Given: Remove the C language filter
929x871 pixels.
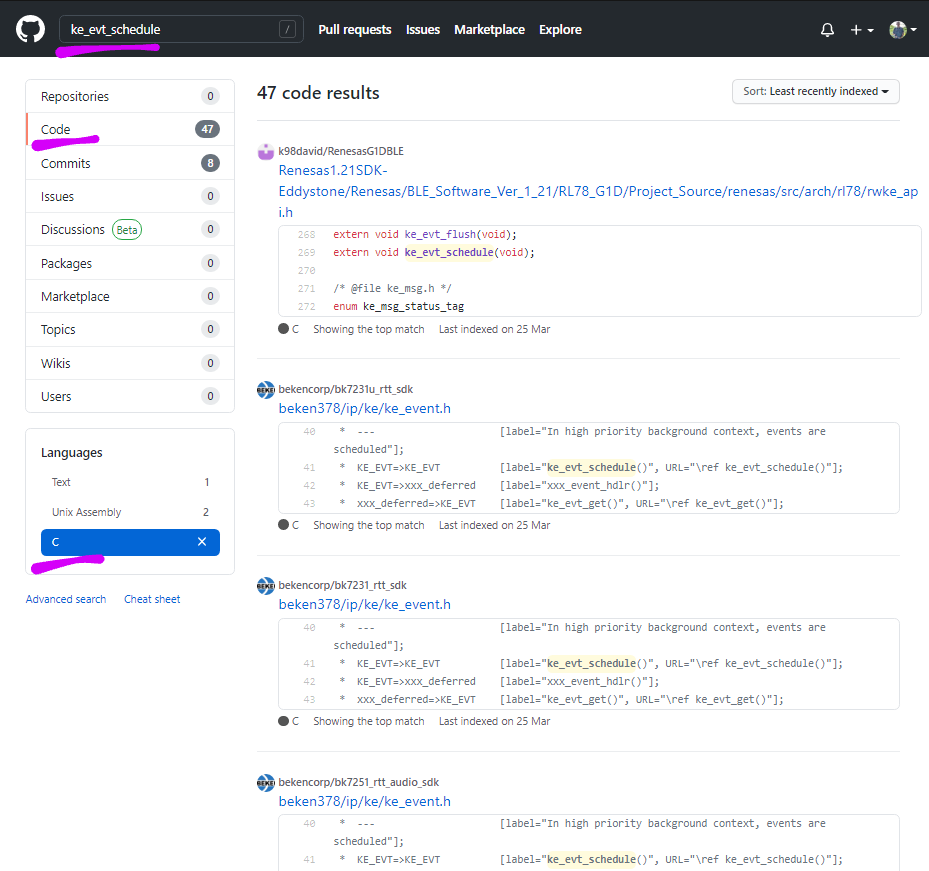Looking at the screenshot, I should pos(202,542).
